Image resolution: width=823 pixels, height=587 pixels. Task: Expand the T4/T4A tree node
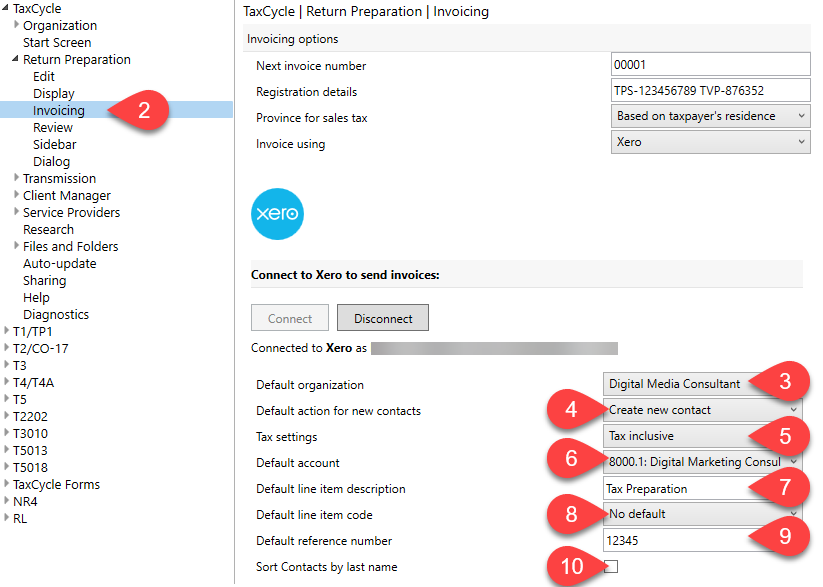coord(6,381)
